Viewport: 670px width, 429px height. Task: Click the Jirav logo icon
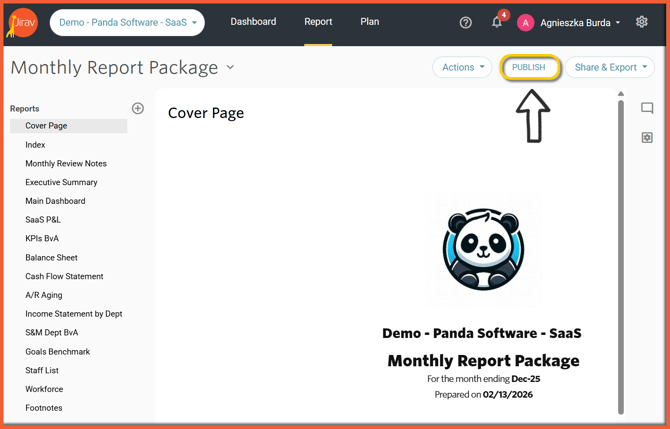(22, 22)
